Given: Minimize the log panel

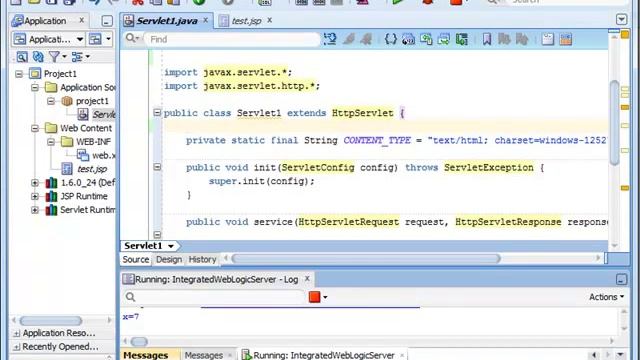Looking at the screenshot, I should point(621,279).
